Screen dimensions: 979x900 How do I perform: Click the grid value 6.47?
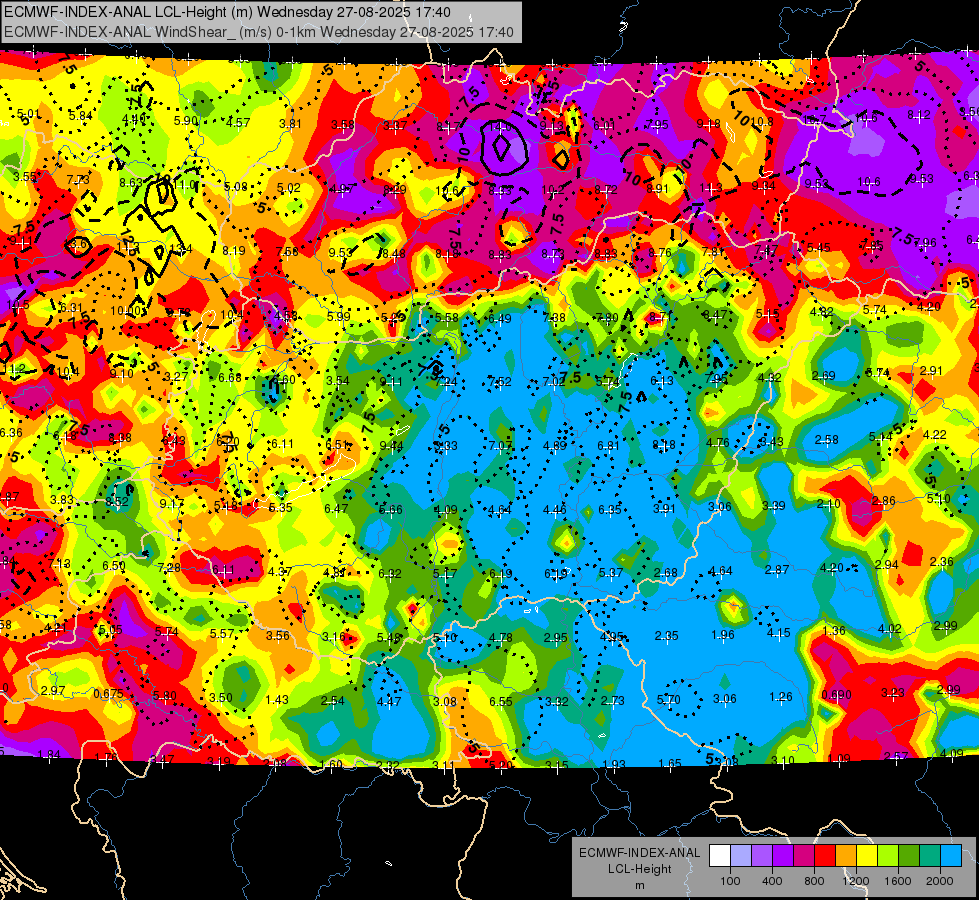[x=336, y=508]
